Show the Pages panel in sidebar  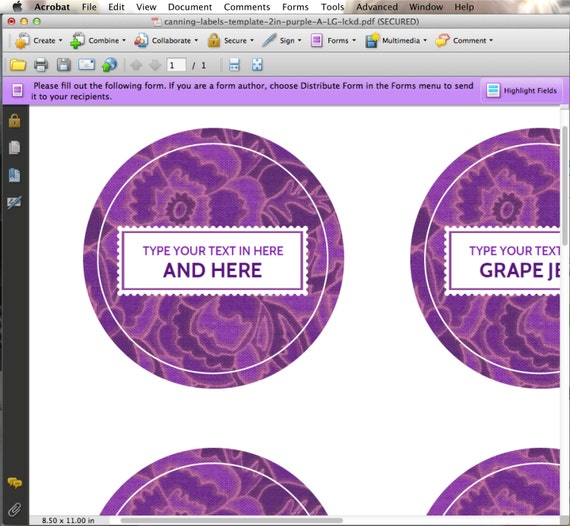[x=15, y=148]
